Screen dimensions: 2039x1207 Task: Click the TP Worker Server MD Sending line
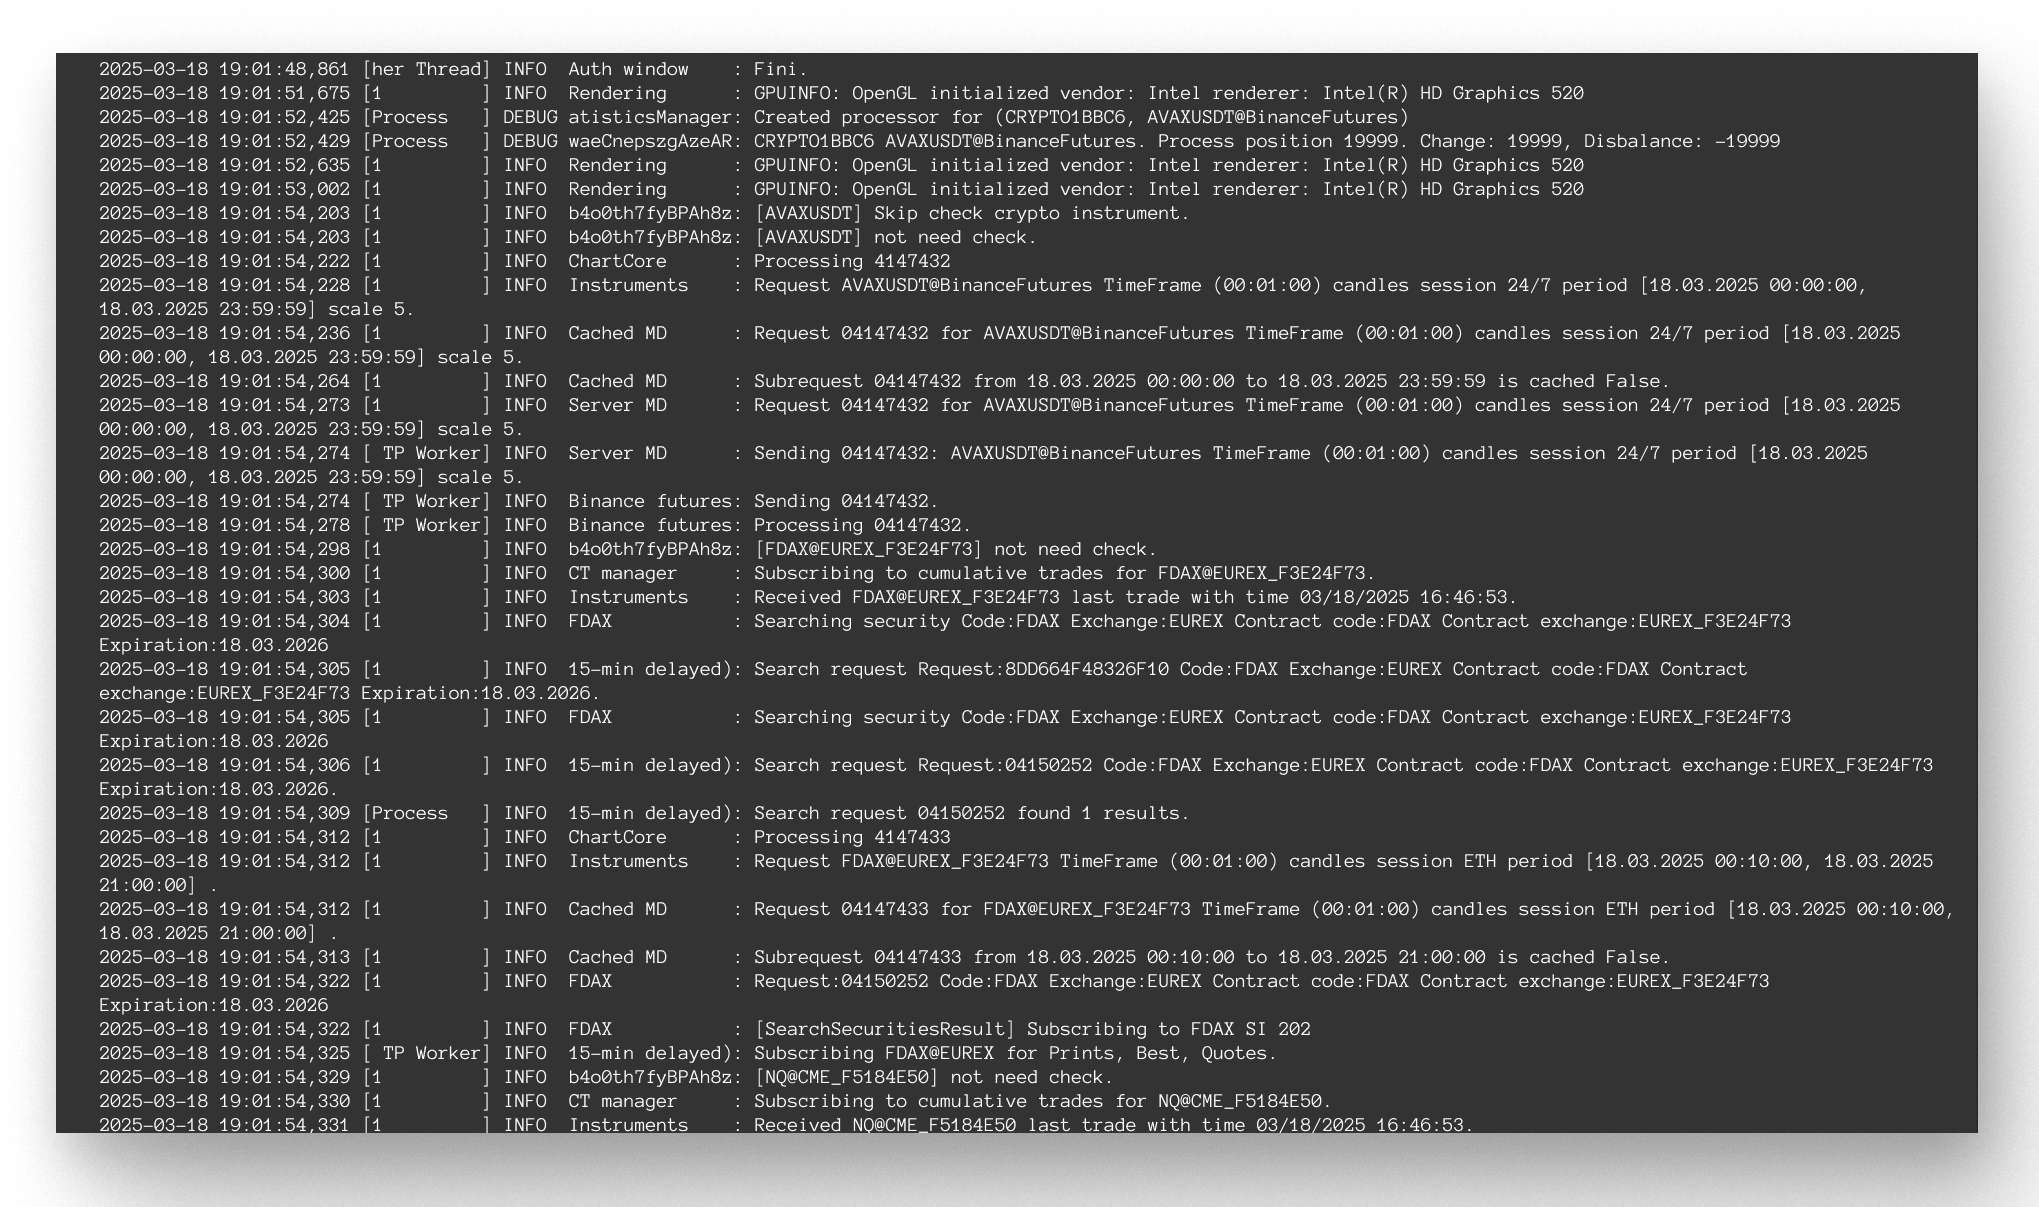pos(900,453)
